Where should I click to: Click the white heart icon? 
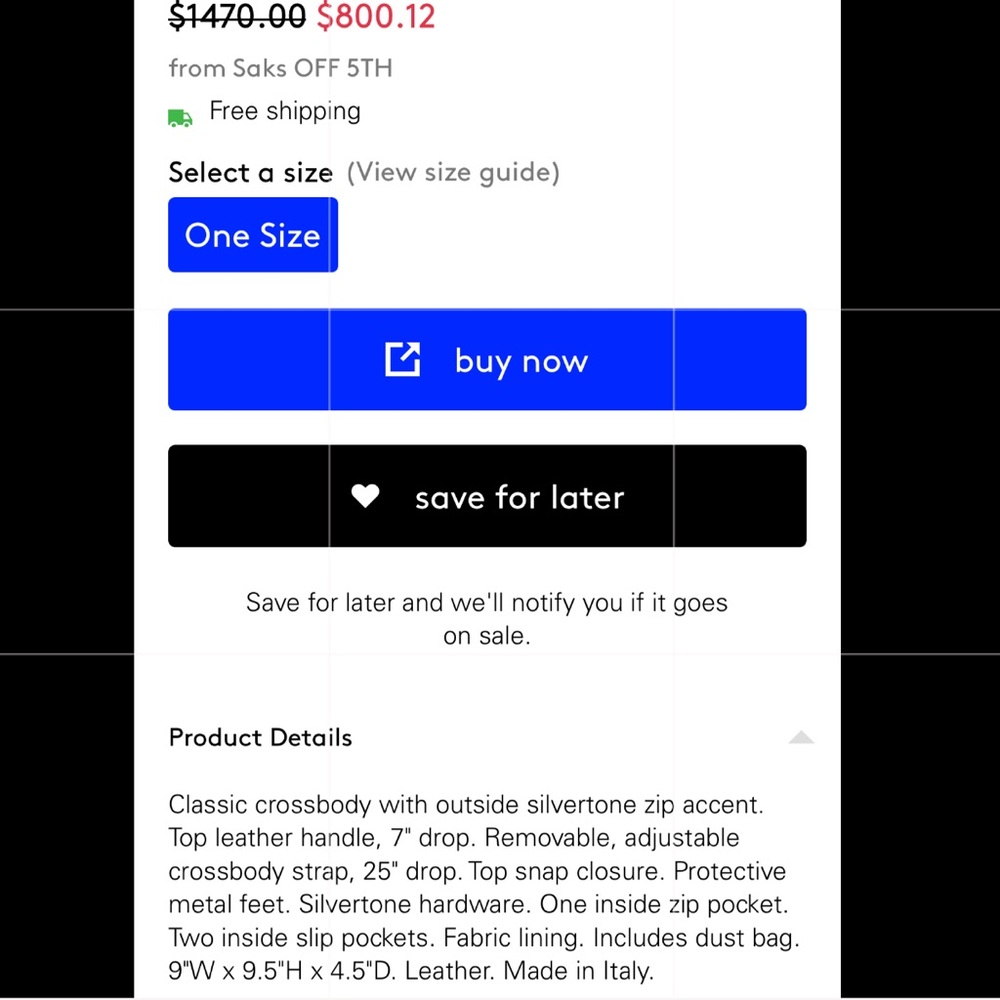tap(365, 496)
